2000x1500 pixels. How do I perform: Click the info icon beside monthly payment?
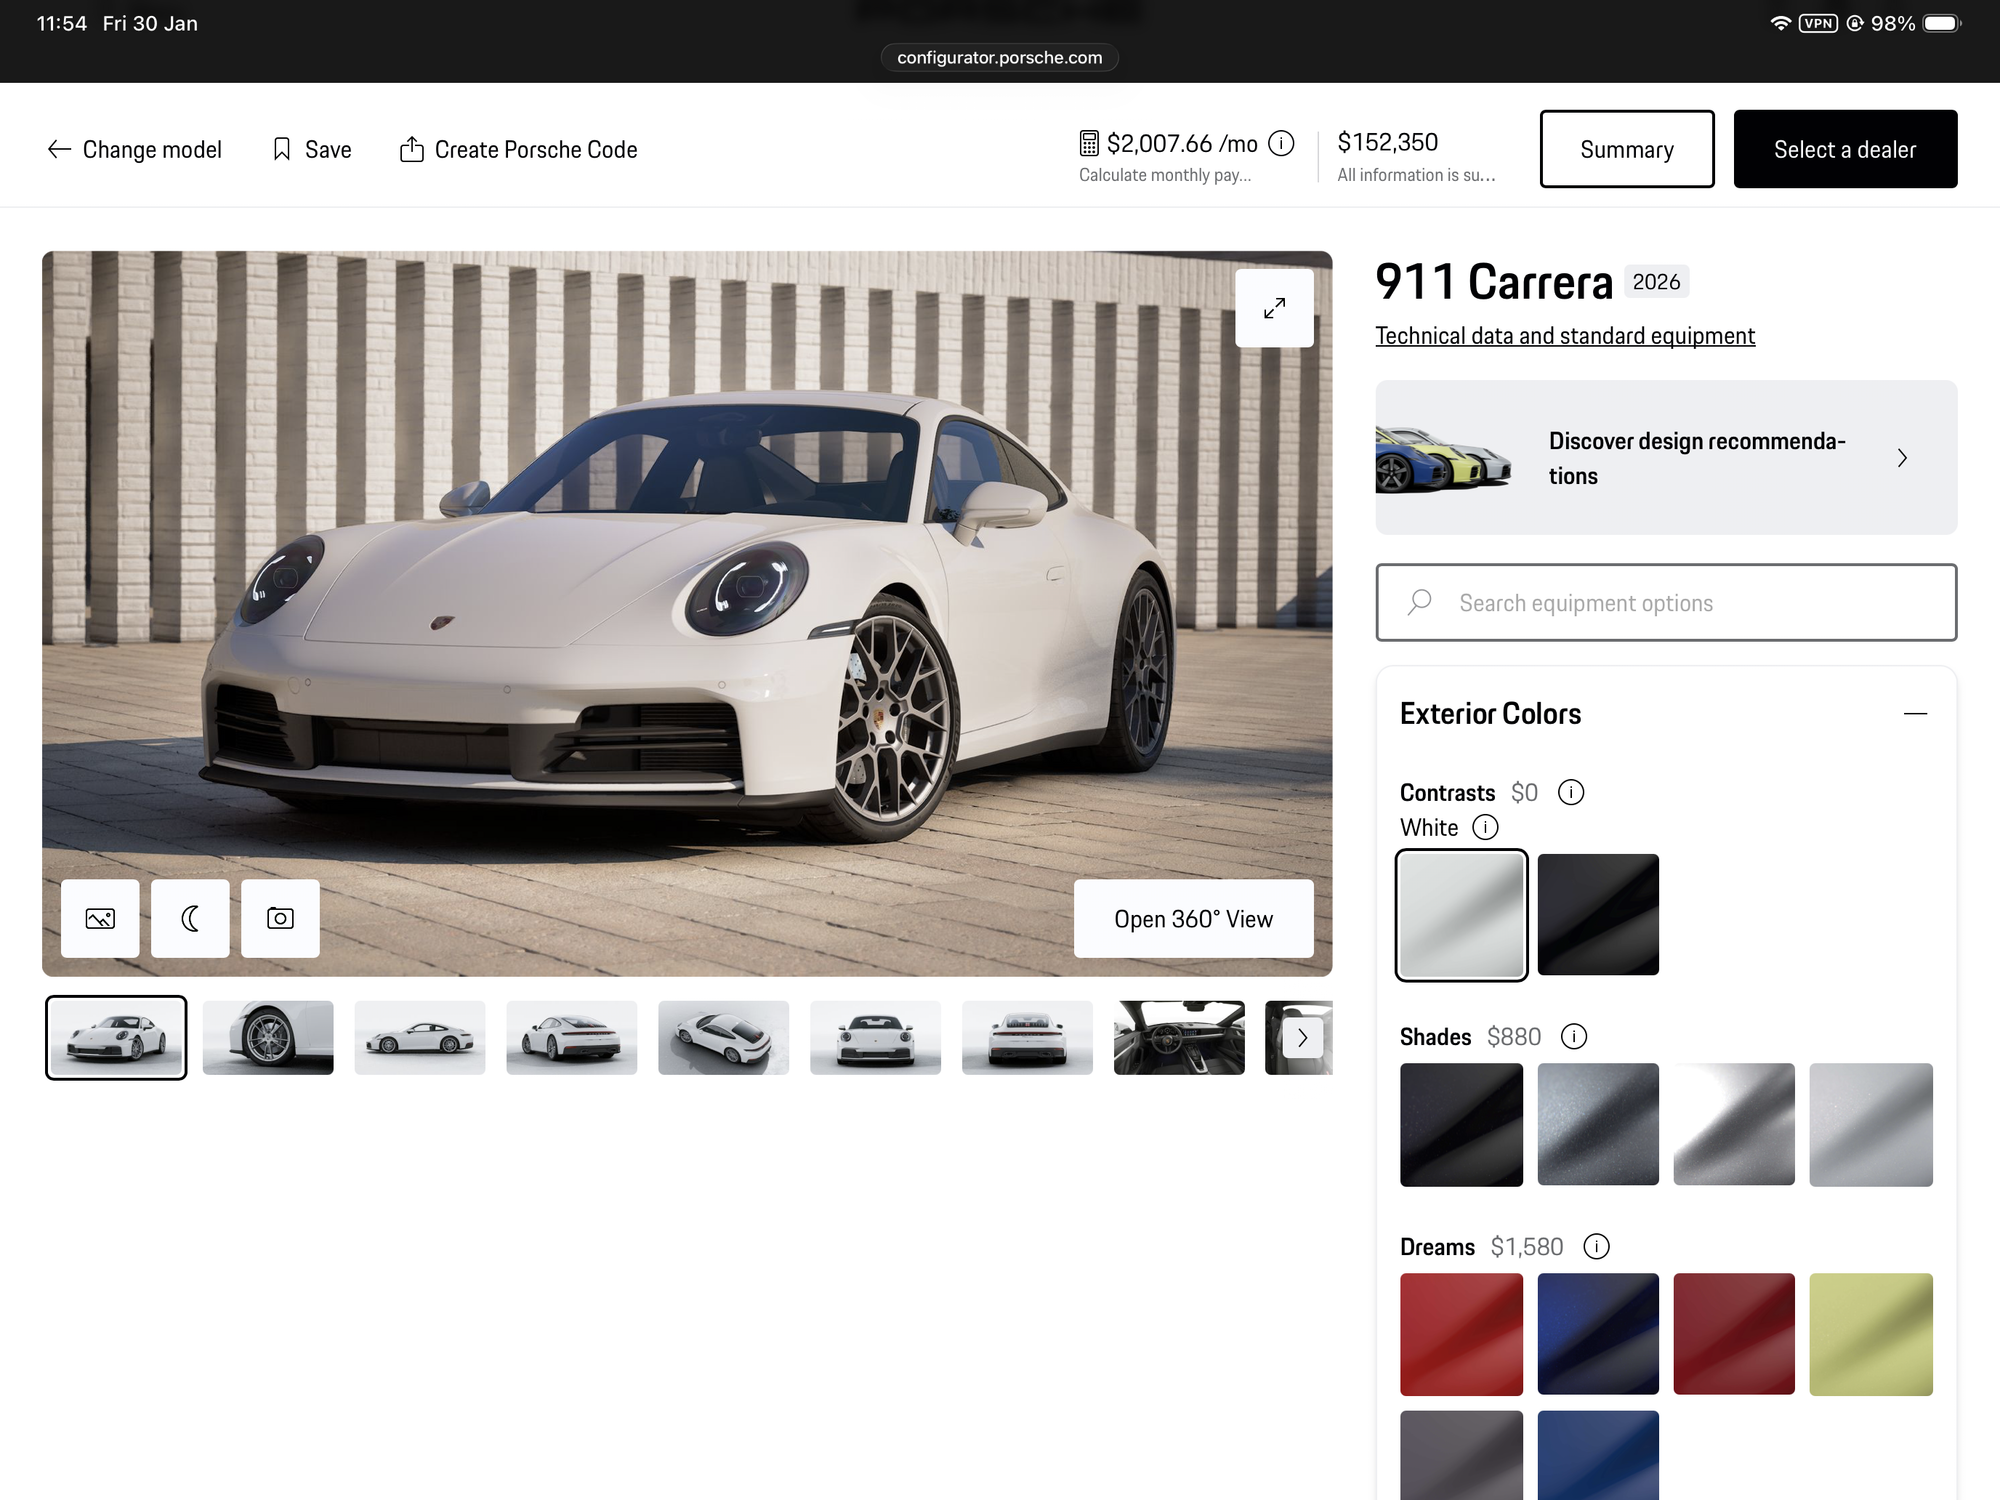tap(1281, 143)
